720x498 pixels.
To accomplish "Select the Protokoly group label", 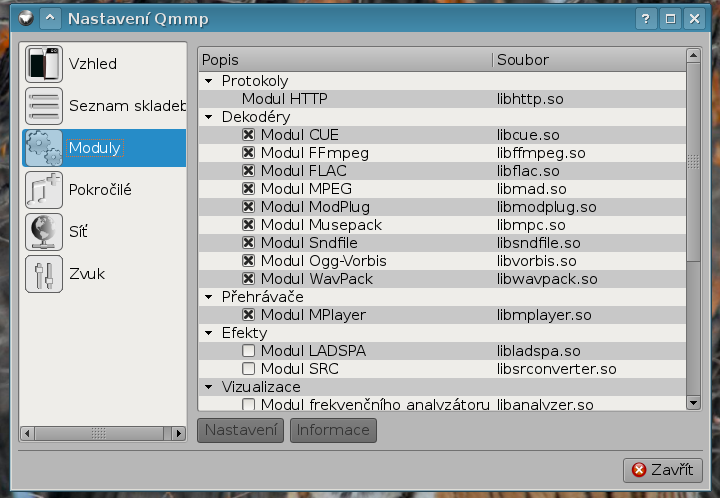I will pos(255,81).
